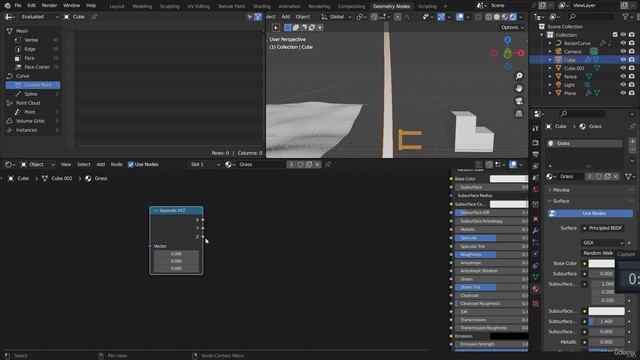Expand the BezierCurve outliner item
Viewport: 640px width, 360px height.
click(x=550, y=43)
